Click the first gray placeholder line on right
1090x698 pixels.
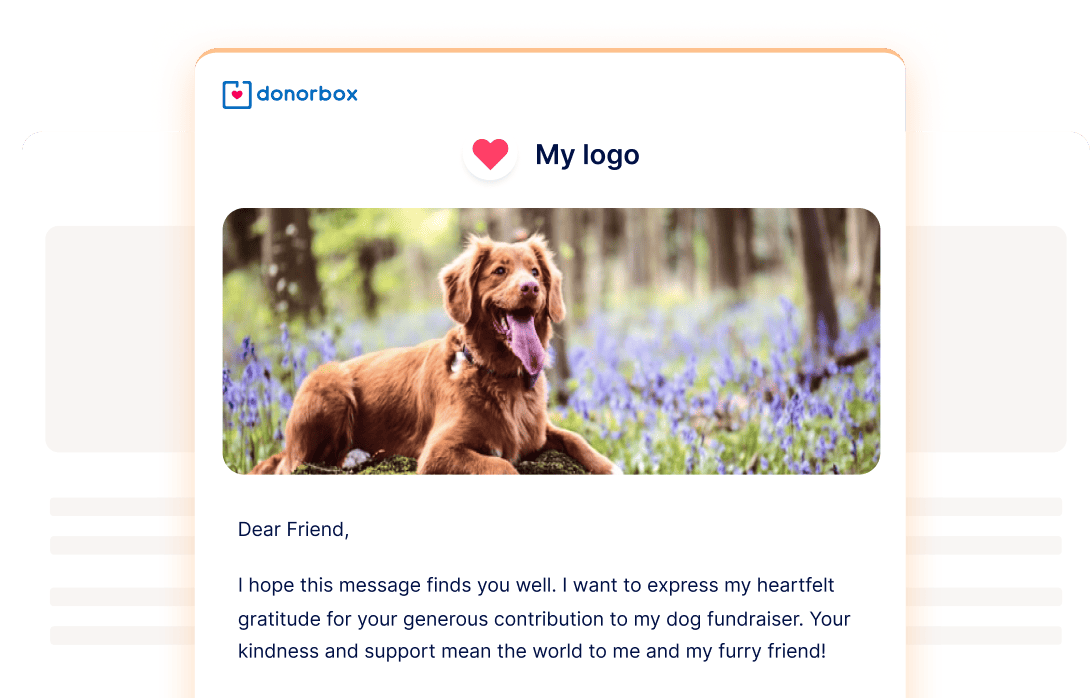click(983, 507)
